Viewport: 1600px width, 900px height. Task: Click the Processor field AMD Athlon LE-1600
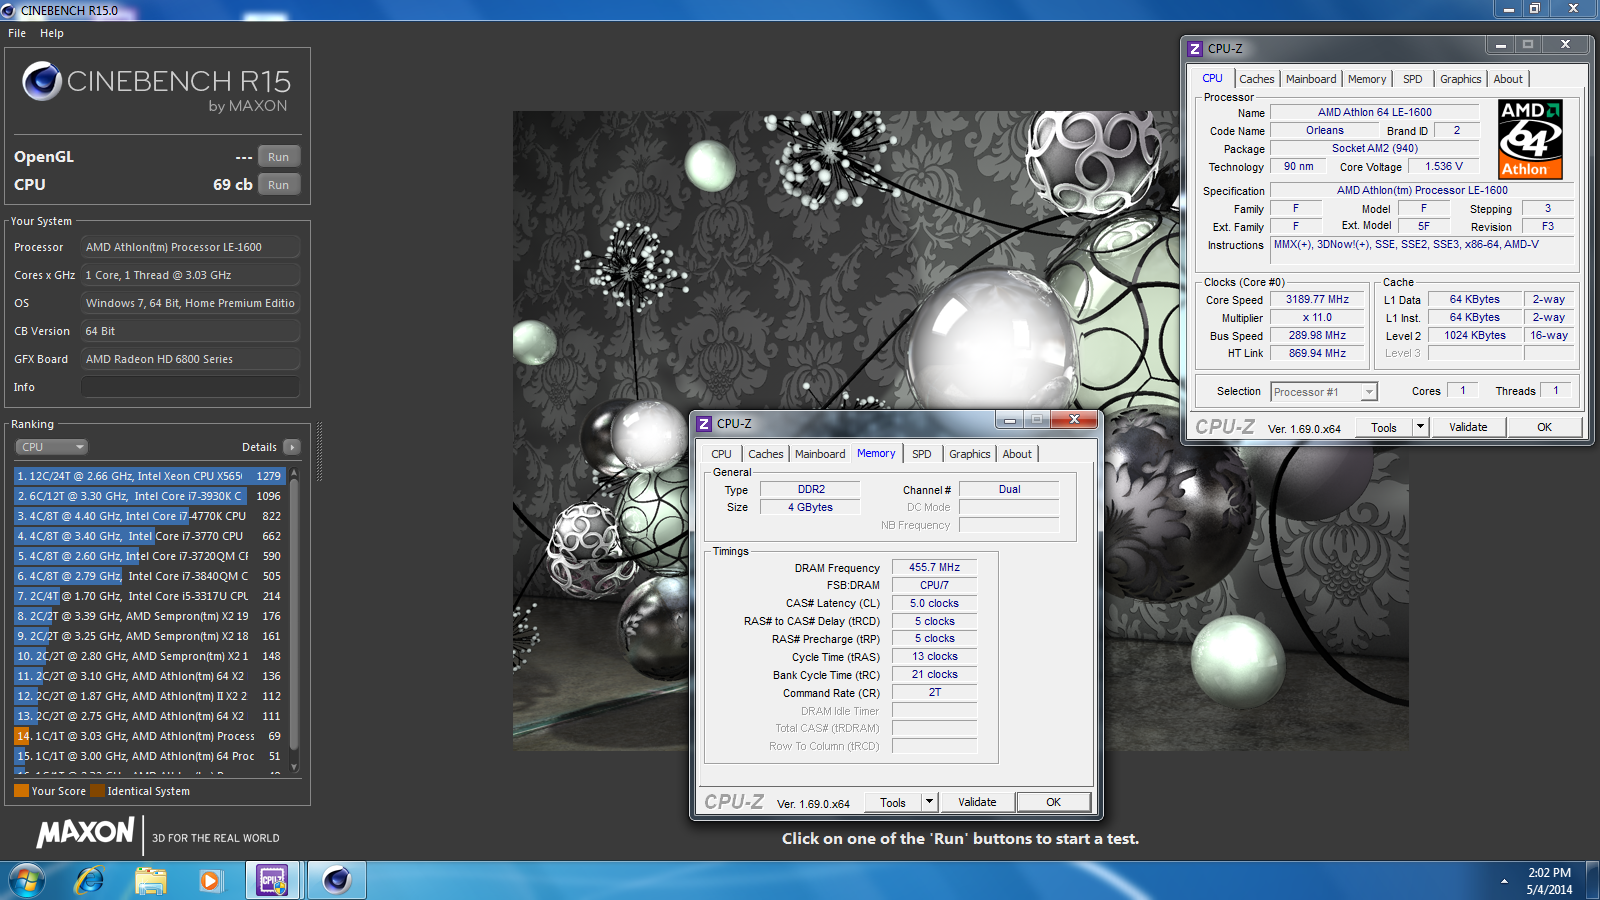(190, 247)
